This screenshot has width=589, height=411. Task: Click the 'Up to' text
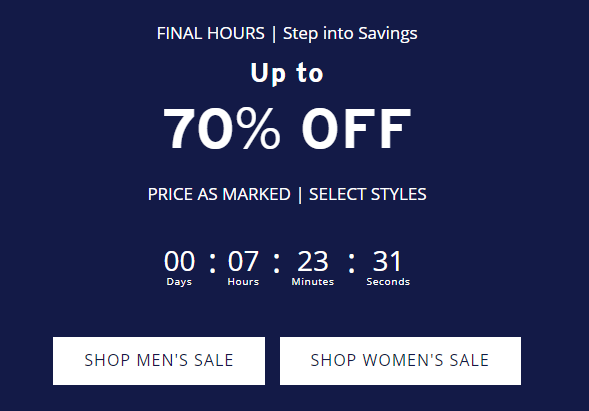point(287,73)
